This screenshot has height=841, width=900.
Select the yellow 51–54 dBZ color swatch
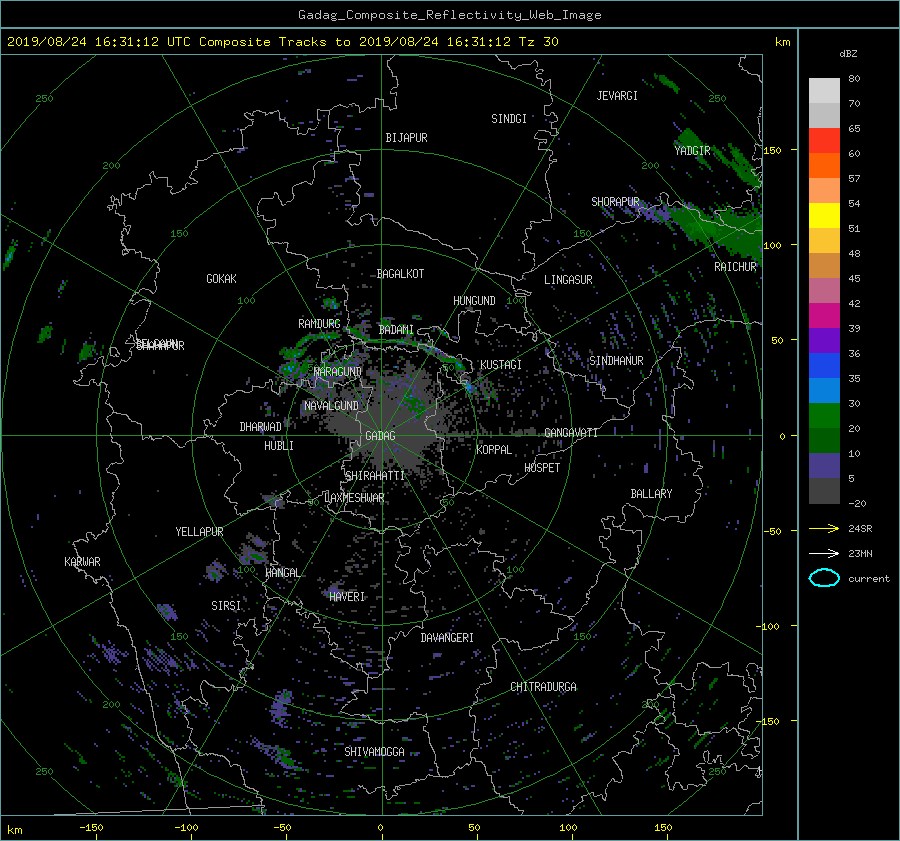[x=824, y=216]
